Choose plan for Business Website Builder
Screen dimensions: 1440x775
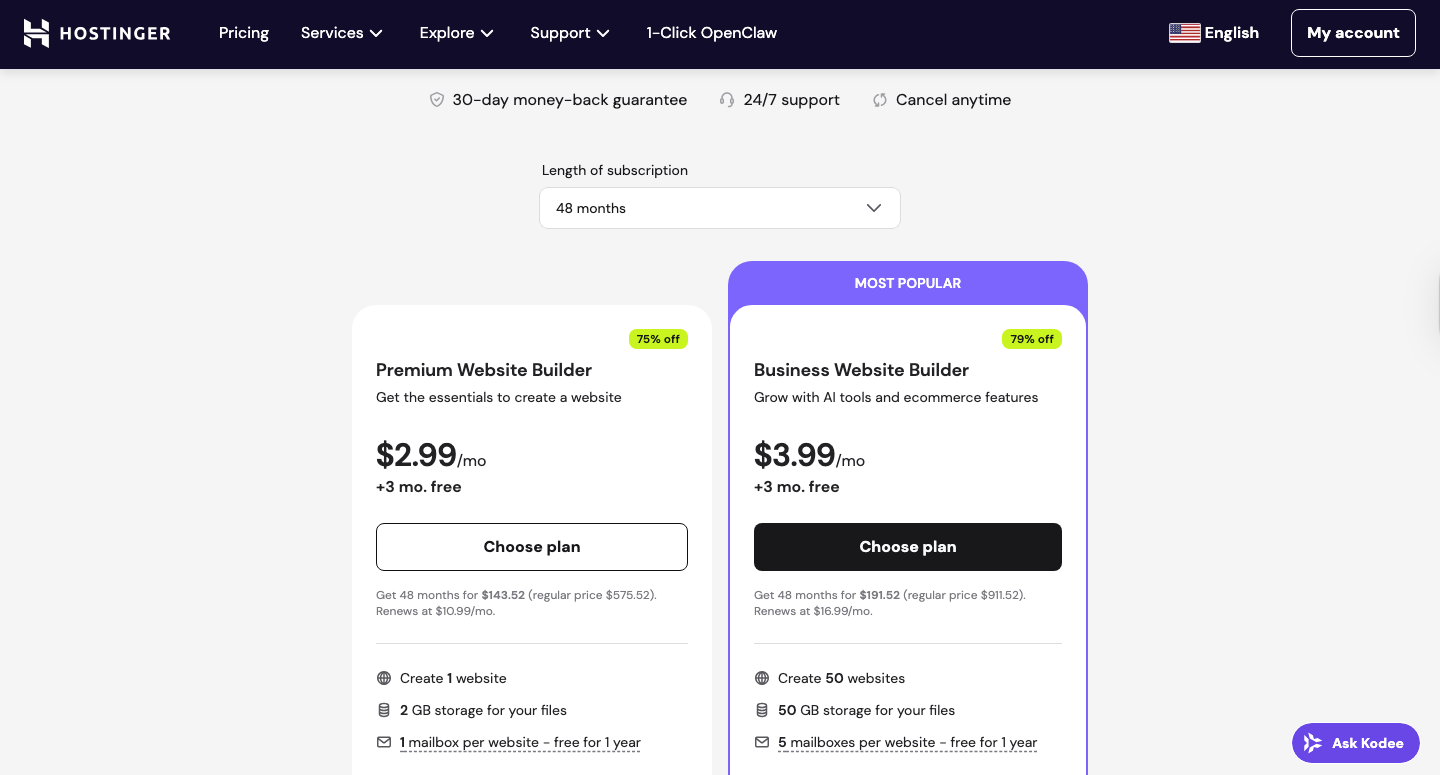point(908,547)
